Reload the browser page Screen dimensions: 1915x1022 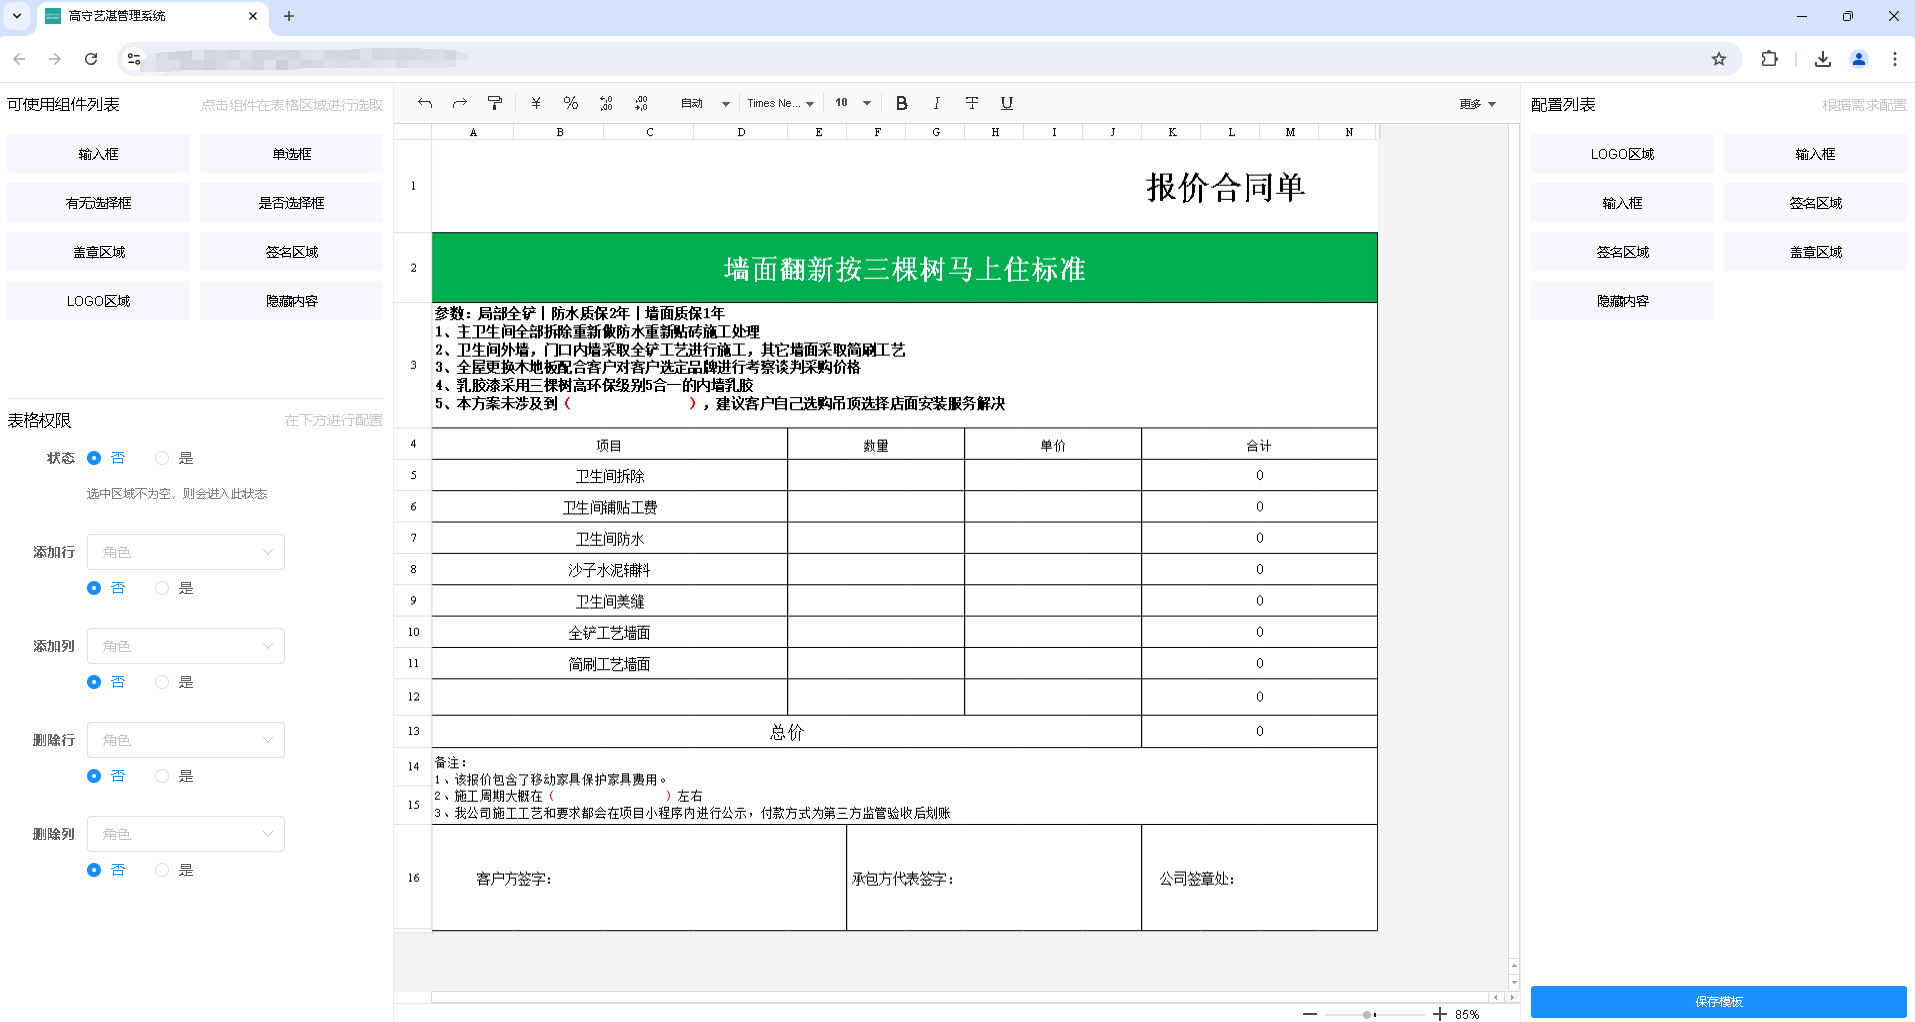click(x=91, y=59)
